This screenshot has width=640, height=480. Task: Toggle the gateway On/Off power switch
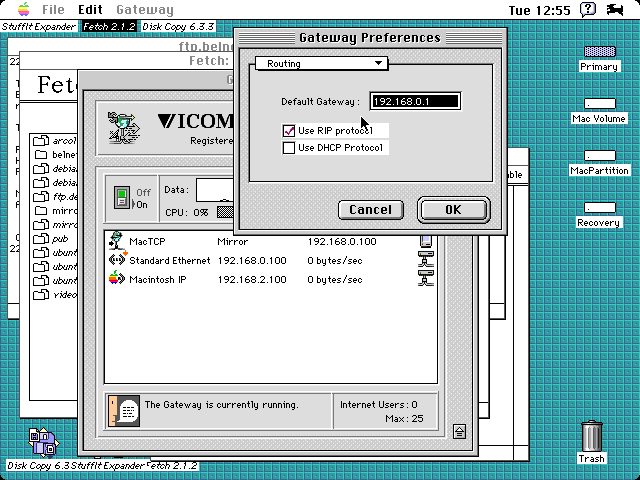[x=122, y=198]
